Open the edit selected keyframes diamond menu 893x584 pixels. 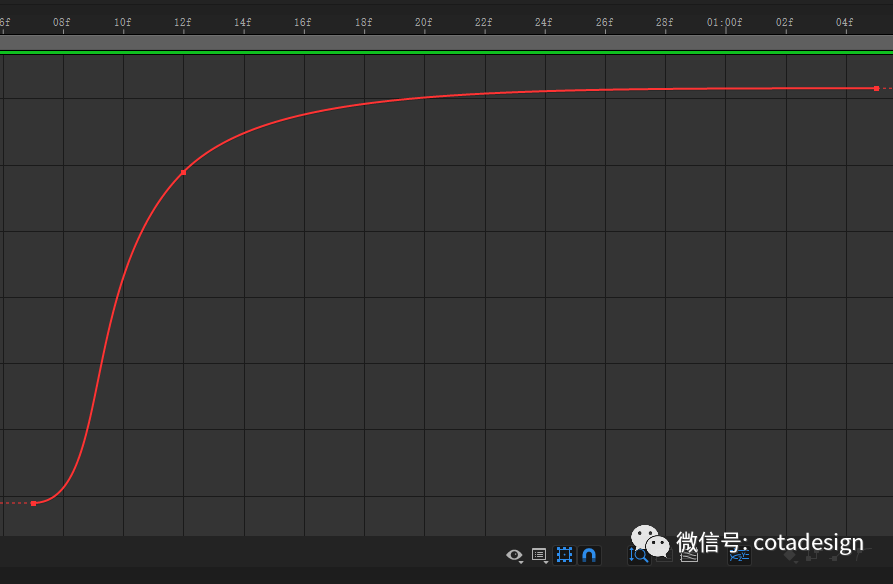coord(790,556)
